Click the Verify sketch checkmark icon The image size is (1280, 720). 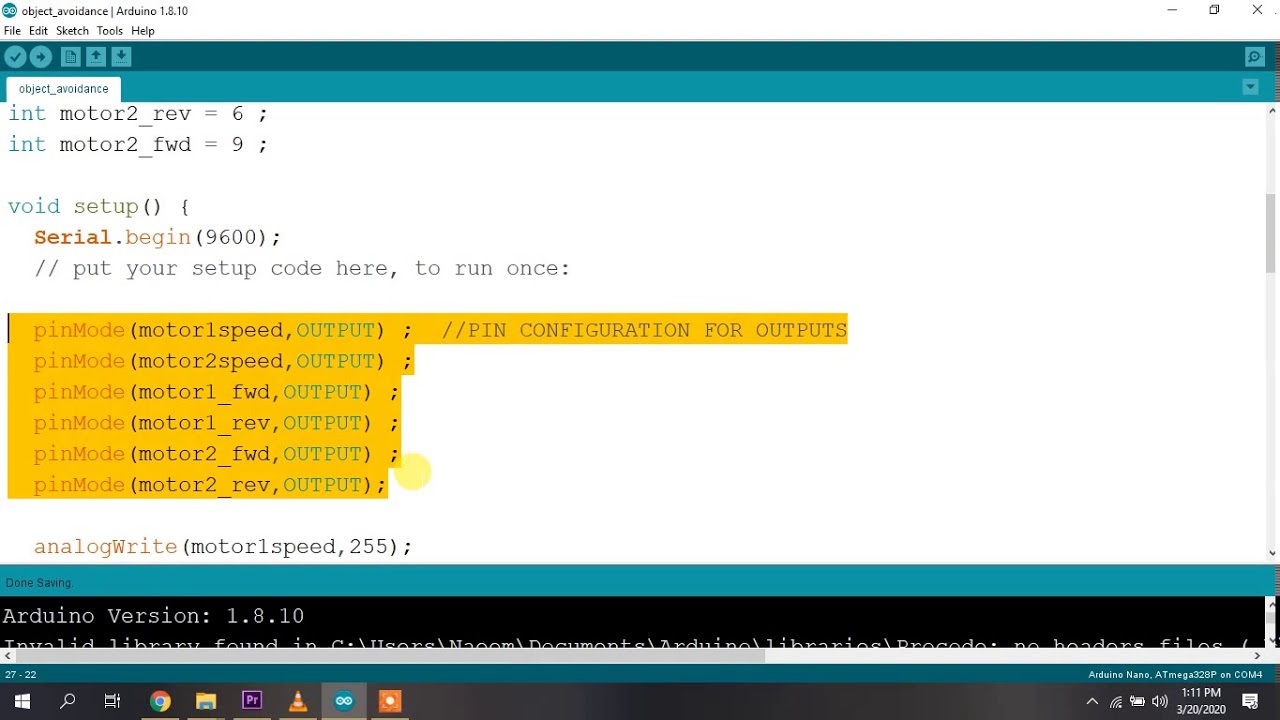point(15,57)
